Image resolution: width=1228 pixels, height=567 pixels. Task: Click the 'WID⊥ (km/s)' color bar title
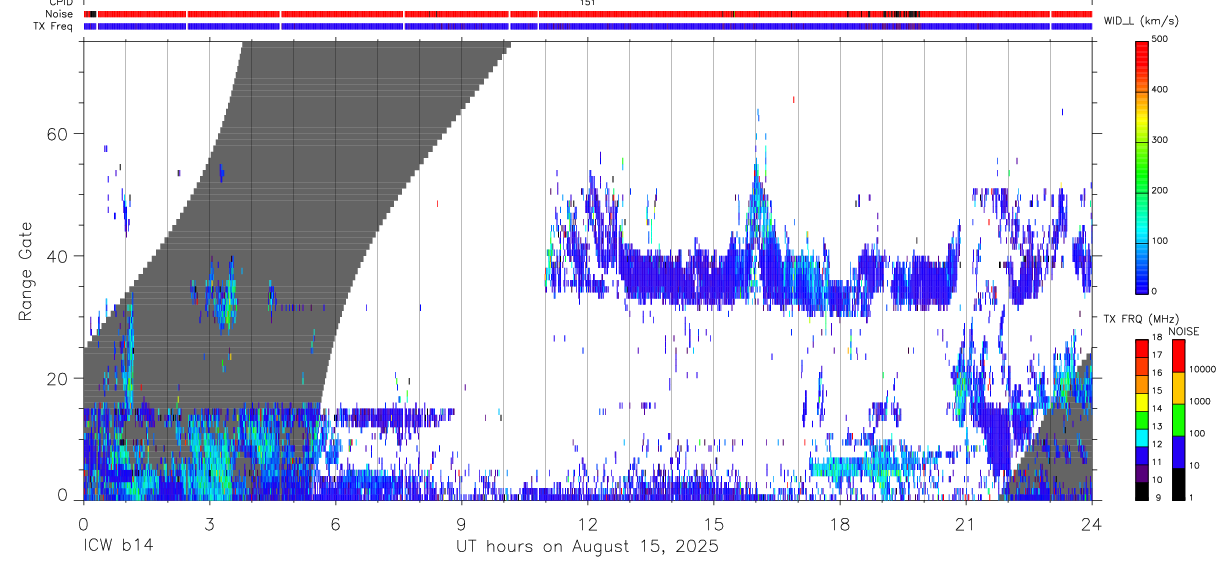(1139, 21)
